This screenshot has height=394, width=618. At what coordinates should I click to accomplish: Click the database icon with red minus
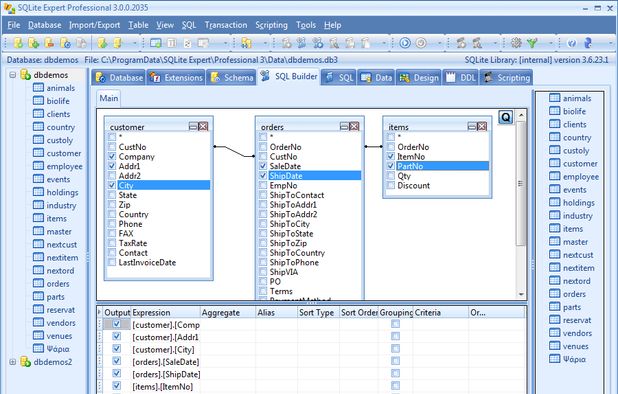pos(49,43)
